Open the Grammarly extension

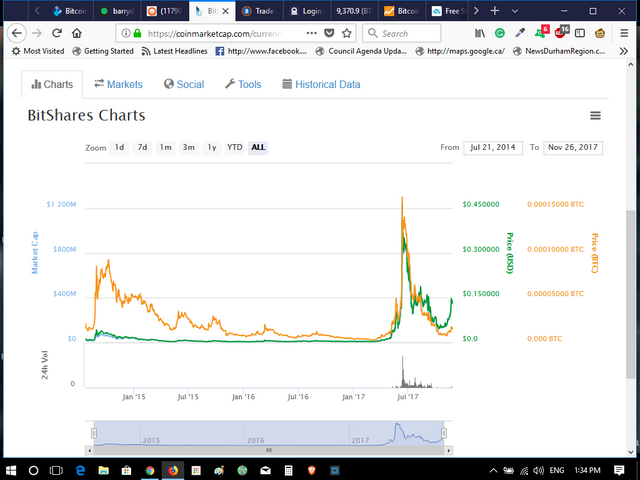500,33
